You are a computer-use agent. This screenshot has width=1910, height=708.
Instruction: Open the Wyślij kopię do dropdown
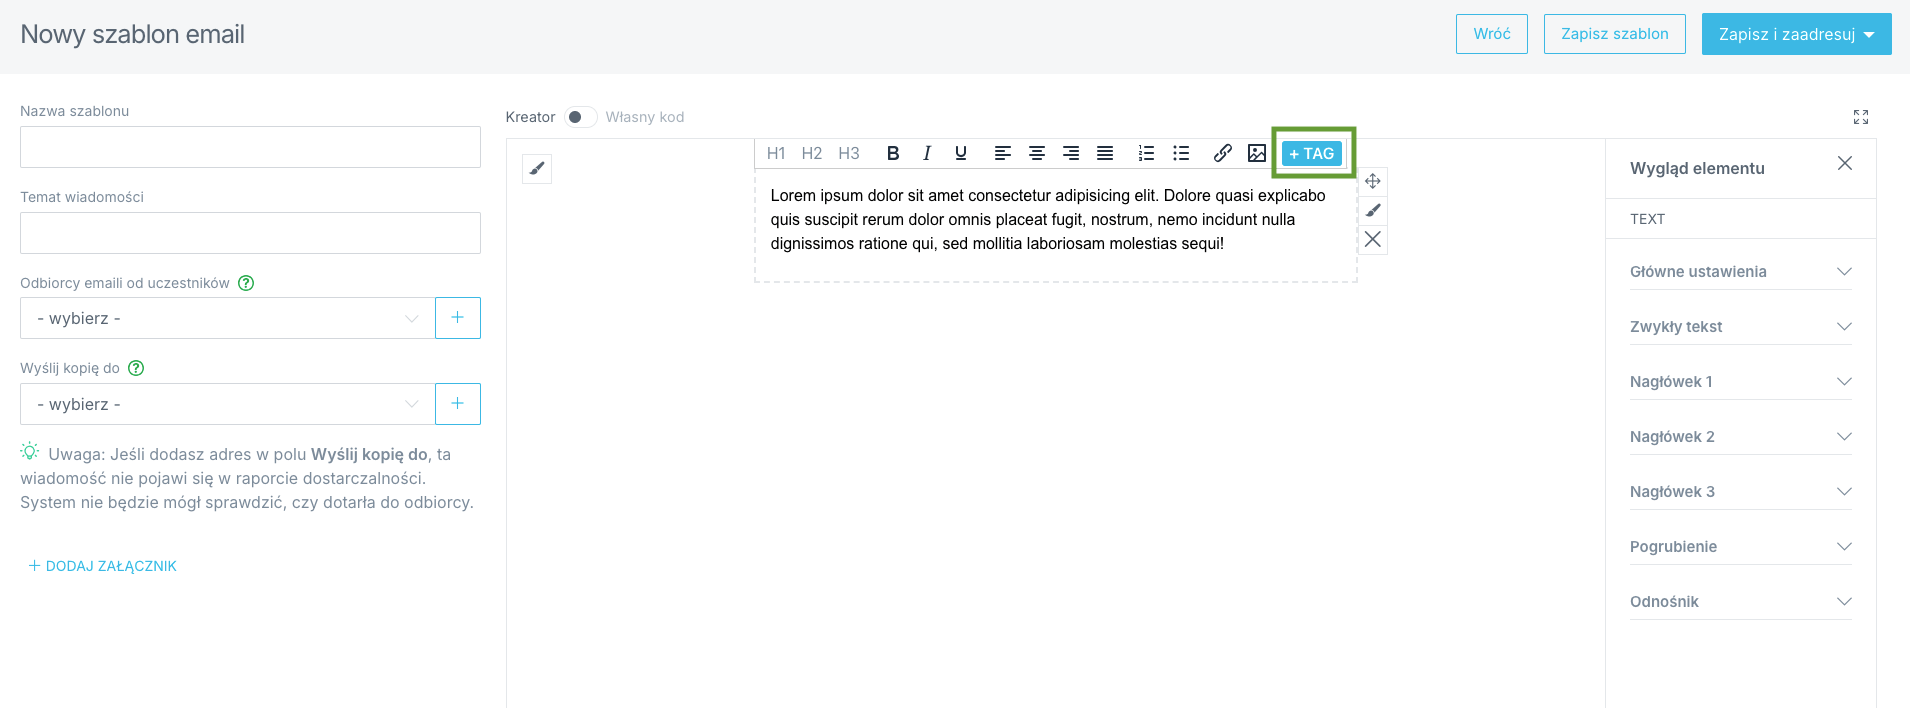tap(227, 404)
